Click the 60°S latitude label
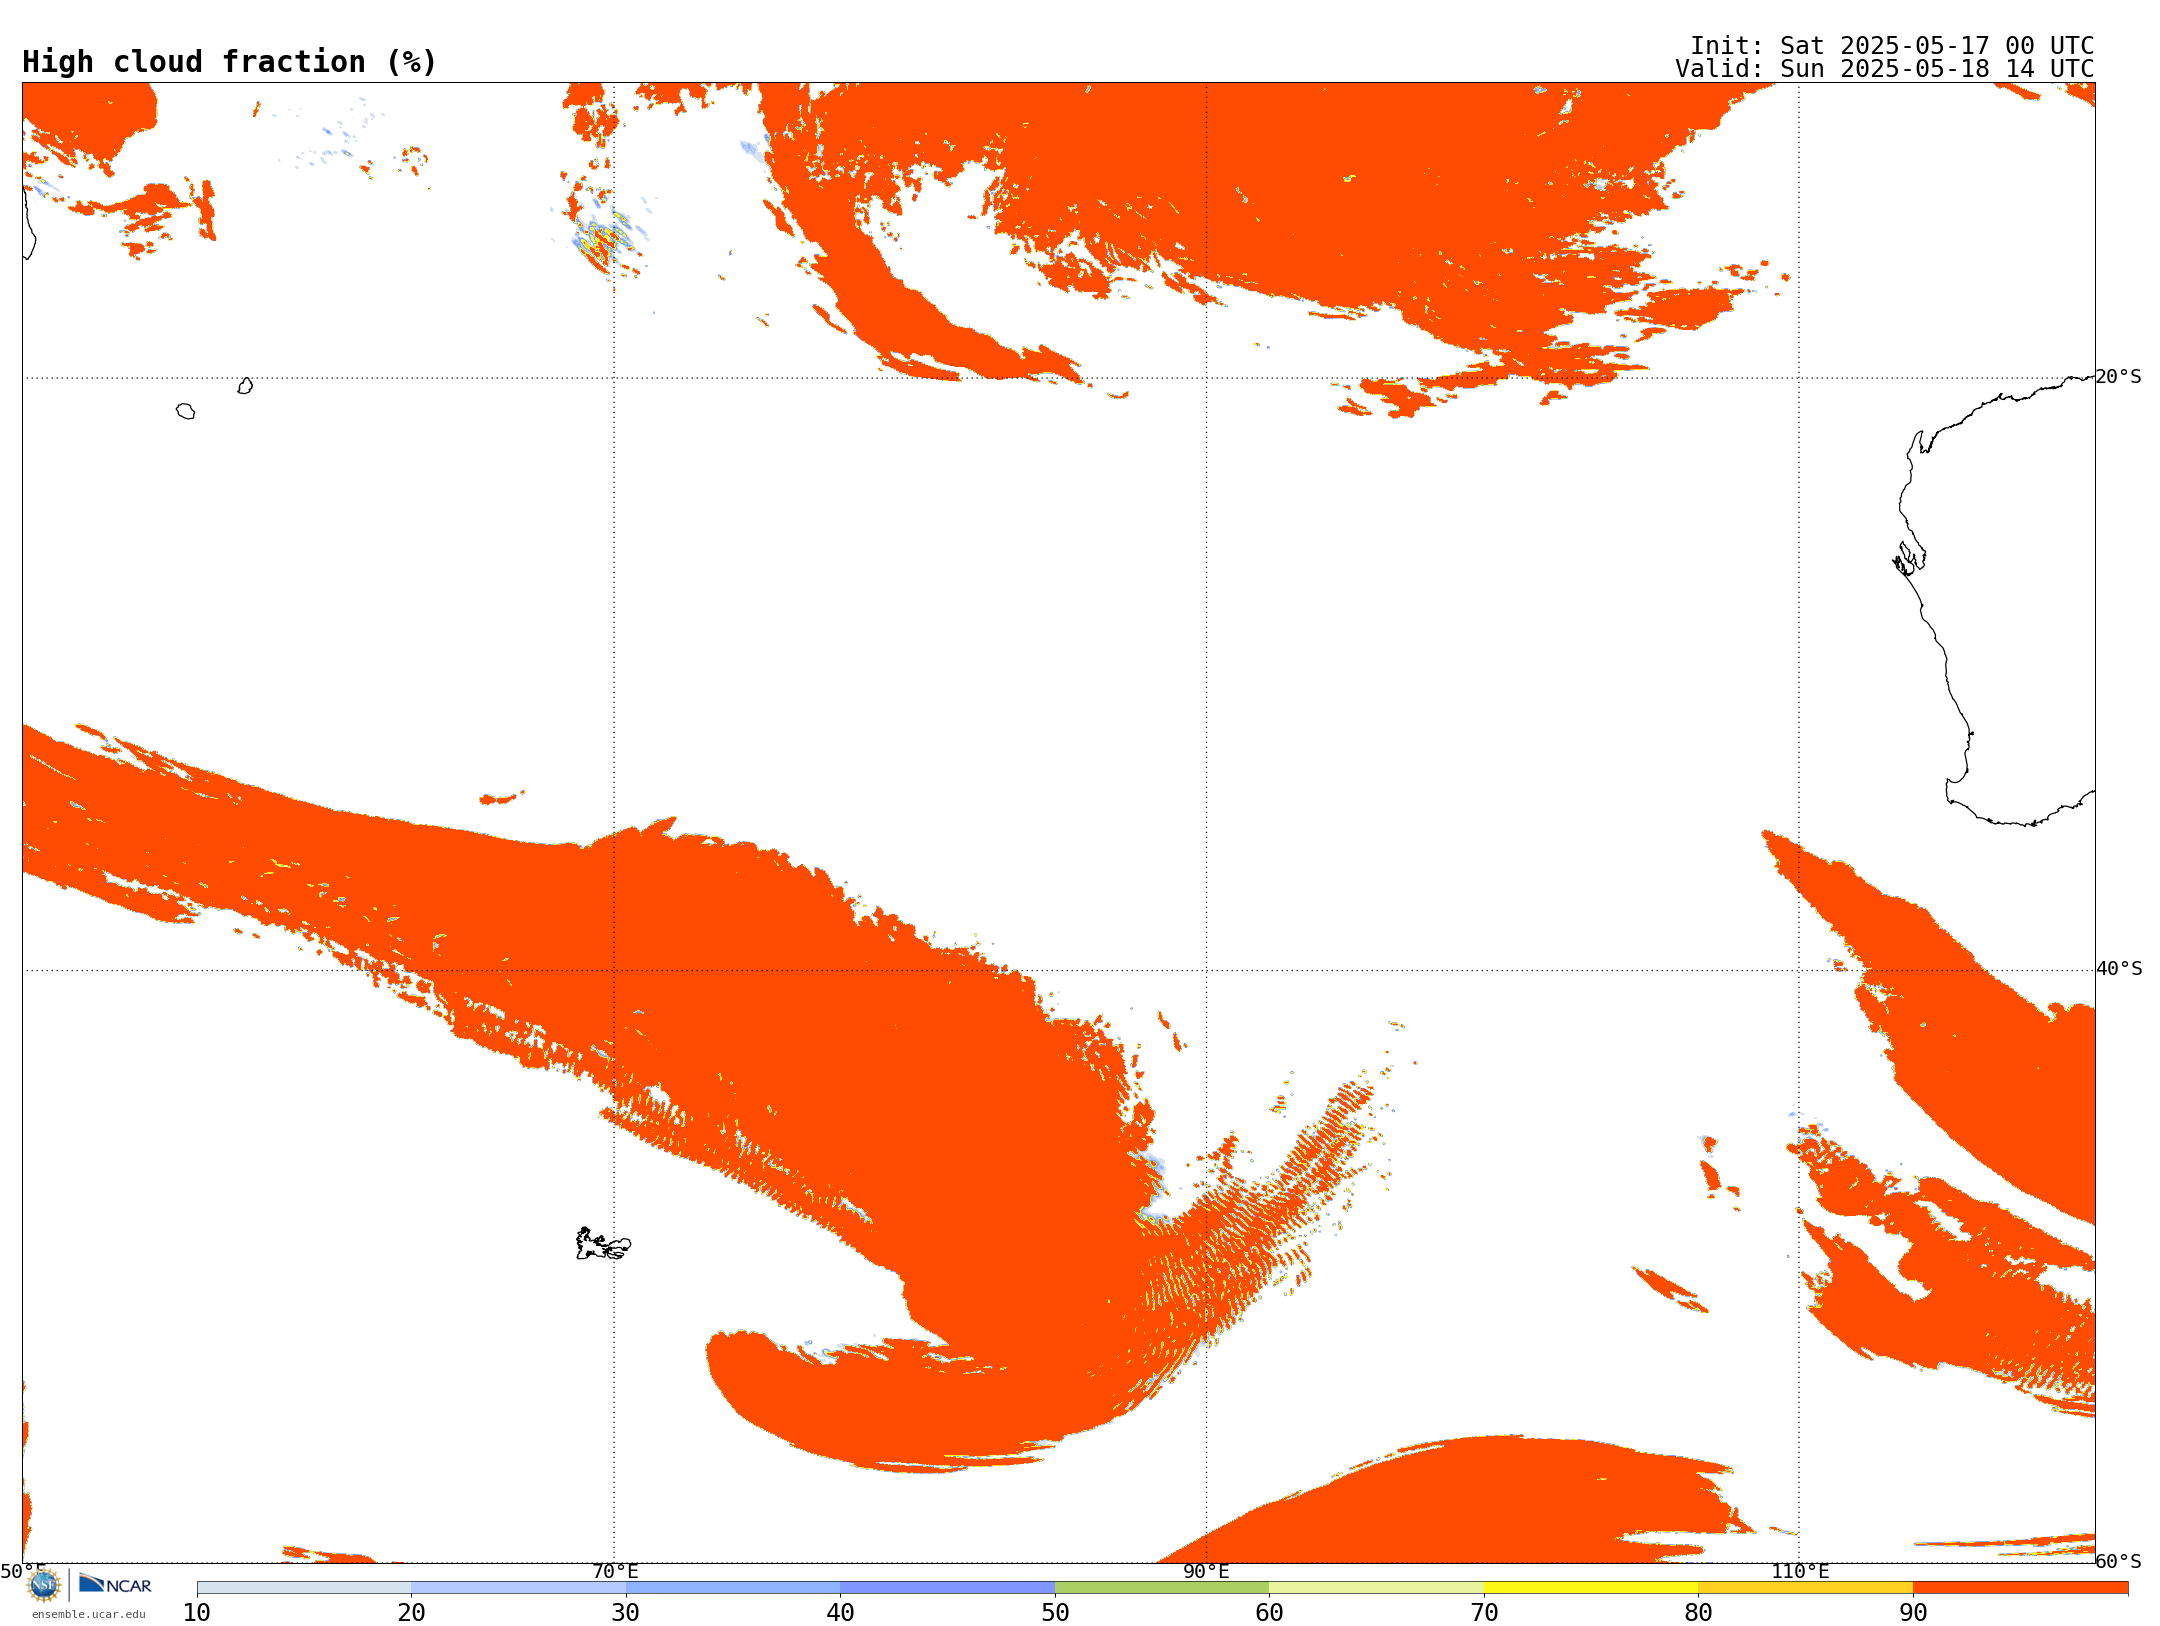2160x1626 pixels. coord(2119,1561)
